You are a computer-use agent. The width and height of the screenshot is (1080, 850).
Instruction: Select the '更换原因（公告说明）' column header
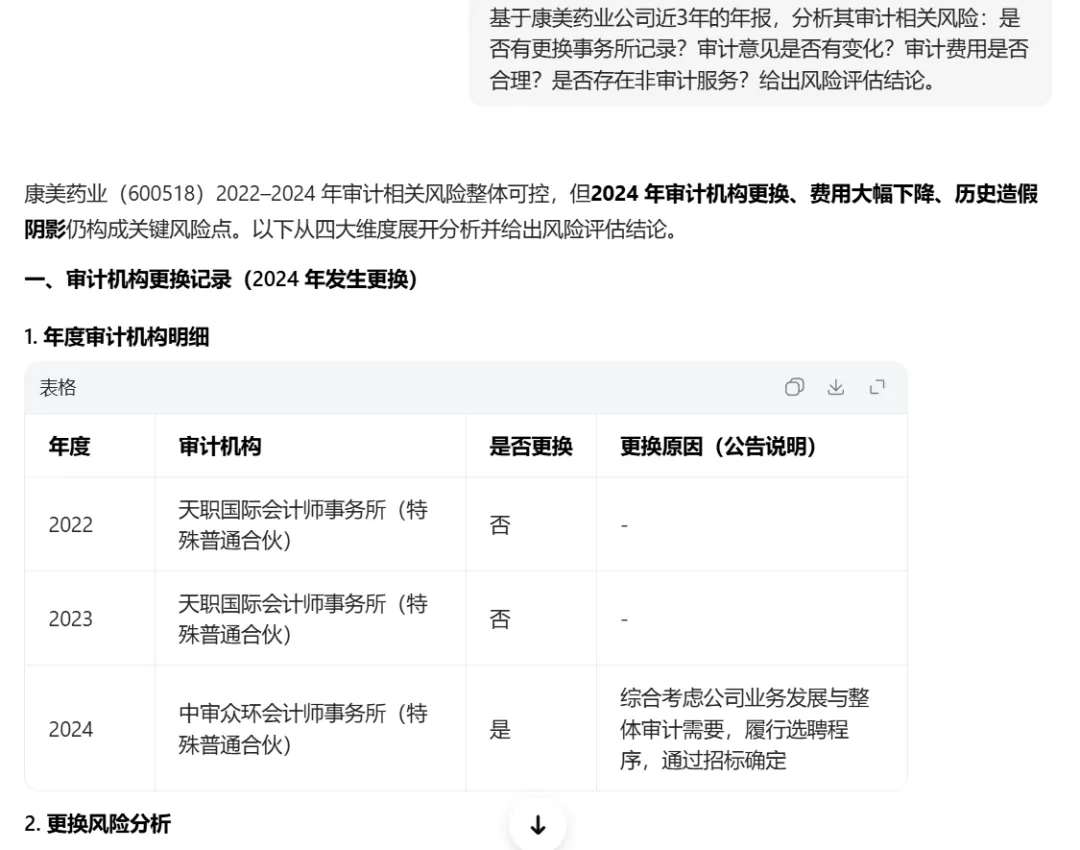718,446
